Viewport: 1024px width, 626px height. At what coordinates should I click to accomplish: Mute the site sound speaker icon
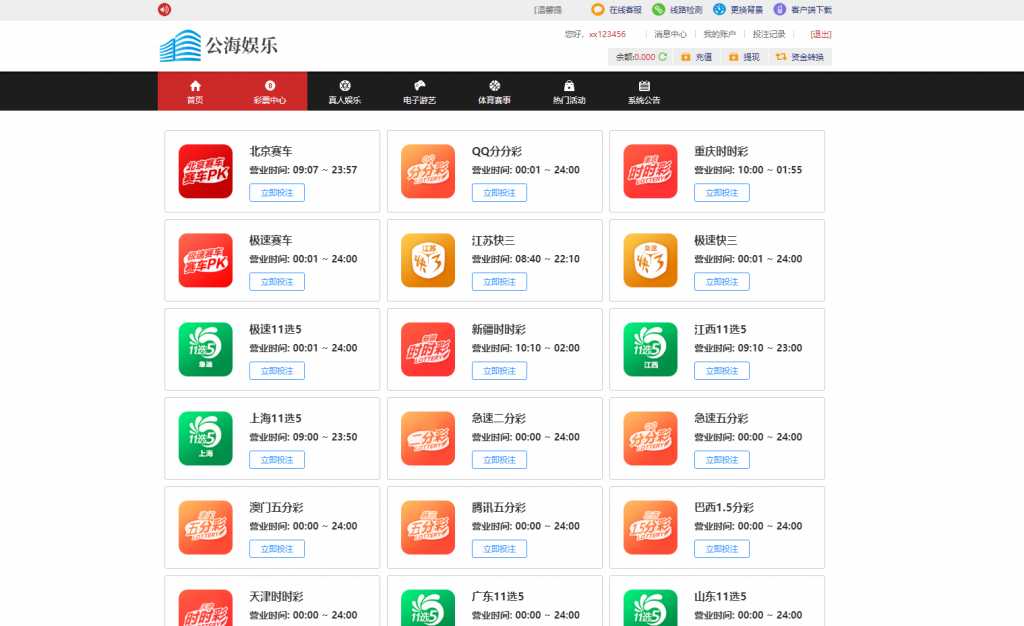(164, 9)
